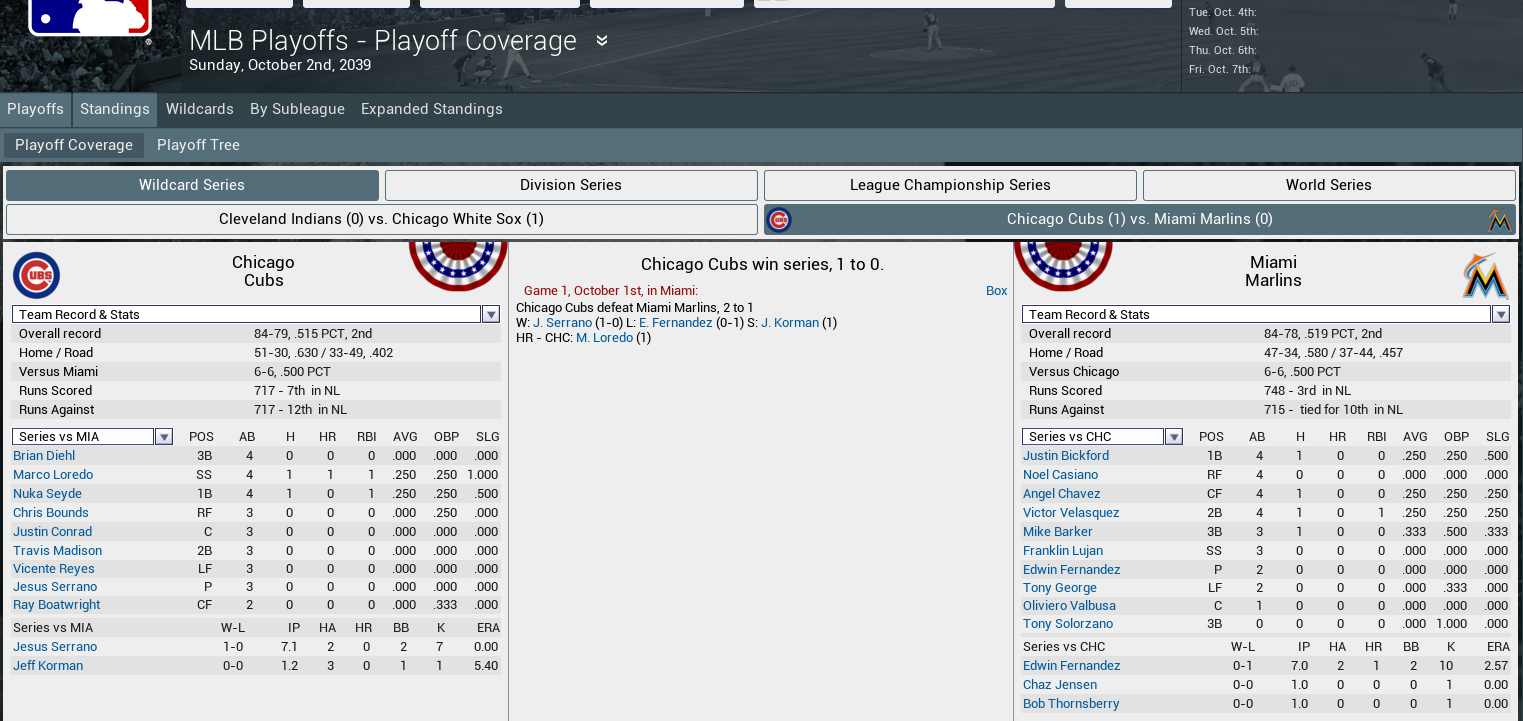This screenshot has width=1523, height=721.
Task: Click the Miami Marlins team logo
Action: click(x=1485, y=277)
